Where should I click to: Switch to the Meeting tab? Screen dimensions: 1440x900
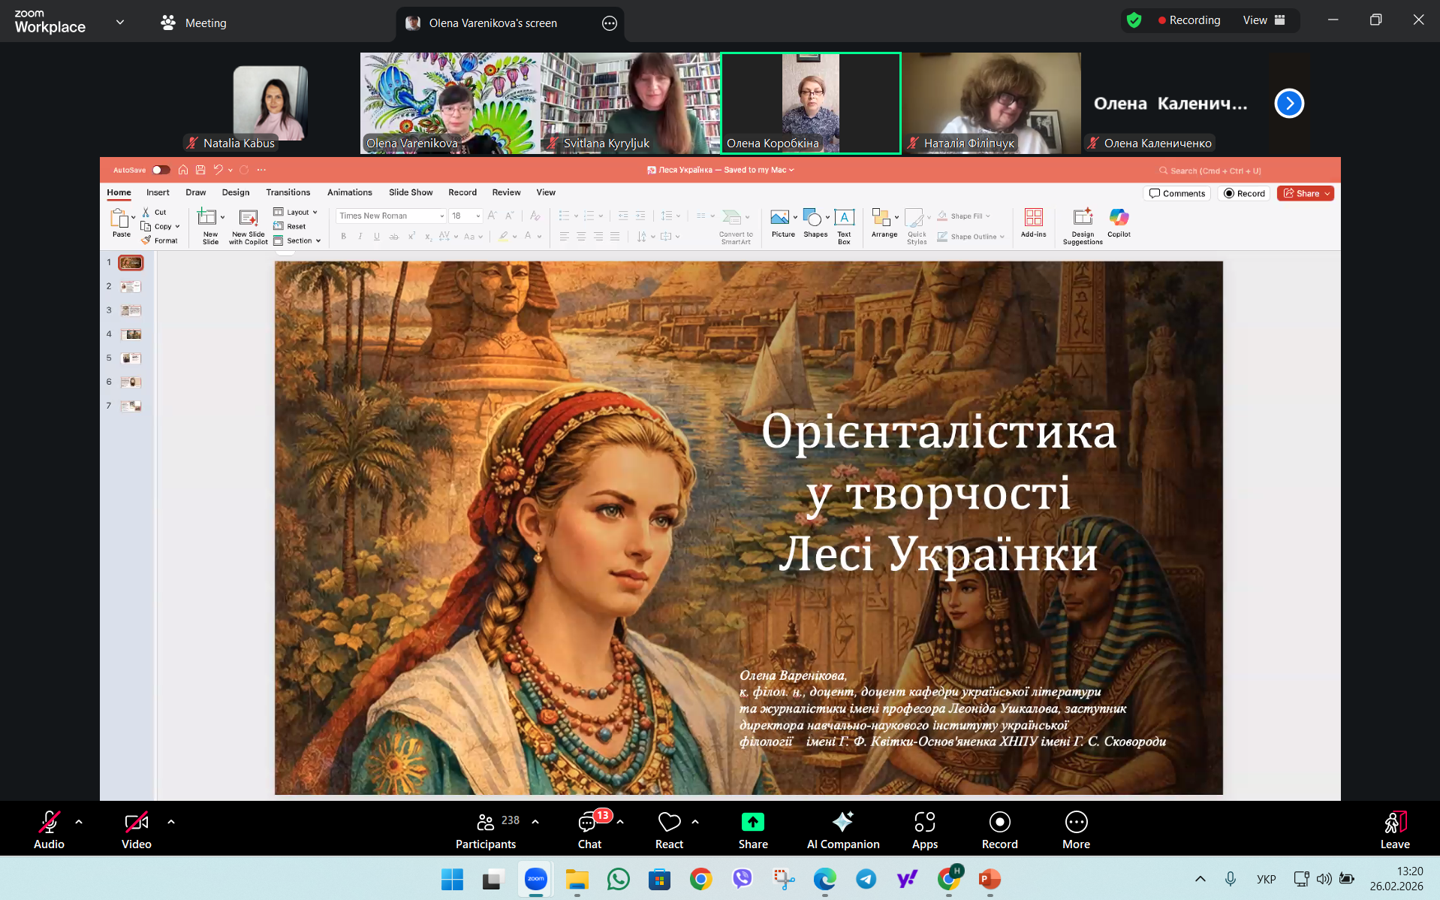coord(194,22)
